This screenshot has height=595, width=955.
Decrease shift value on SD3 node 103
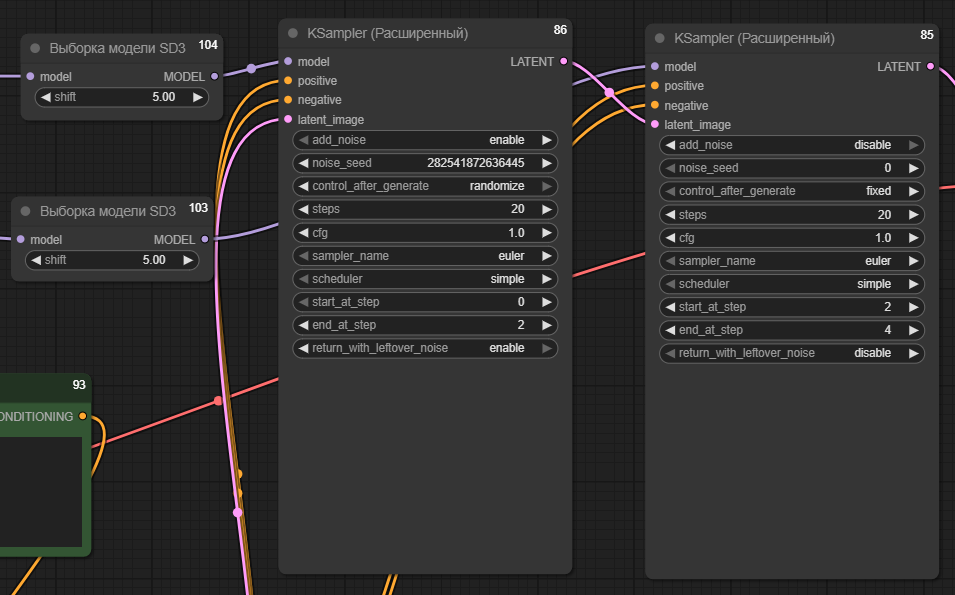point(35,260)
